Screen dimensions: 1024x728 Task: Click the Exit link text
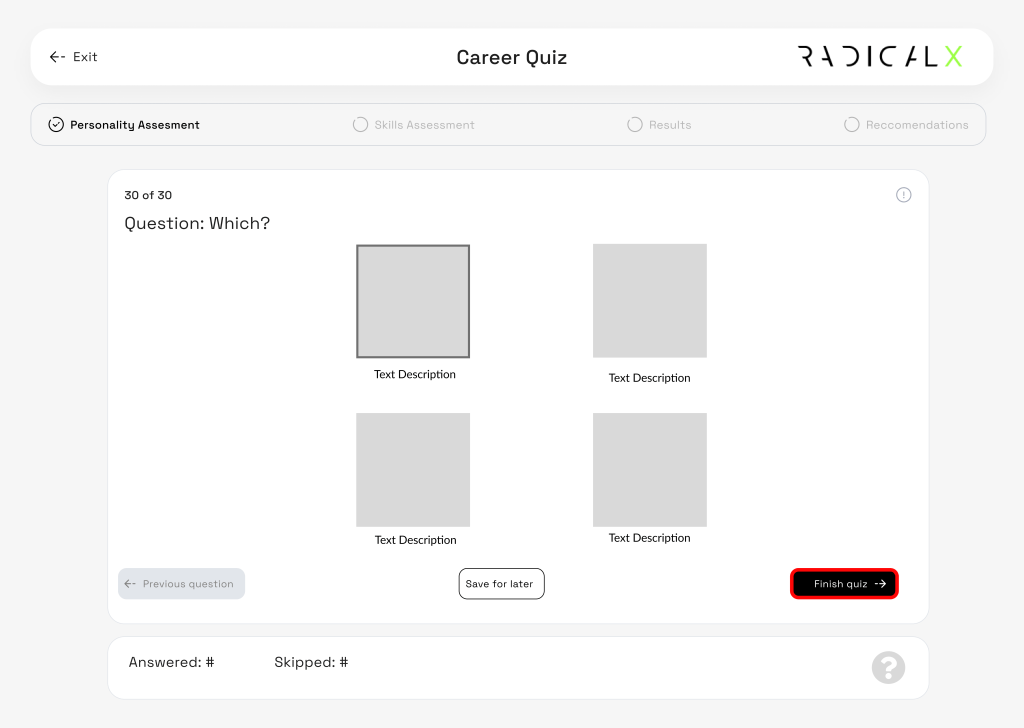(x=85, y=57)
